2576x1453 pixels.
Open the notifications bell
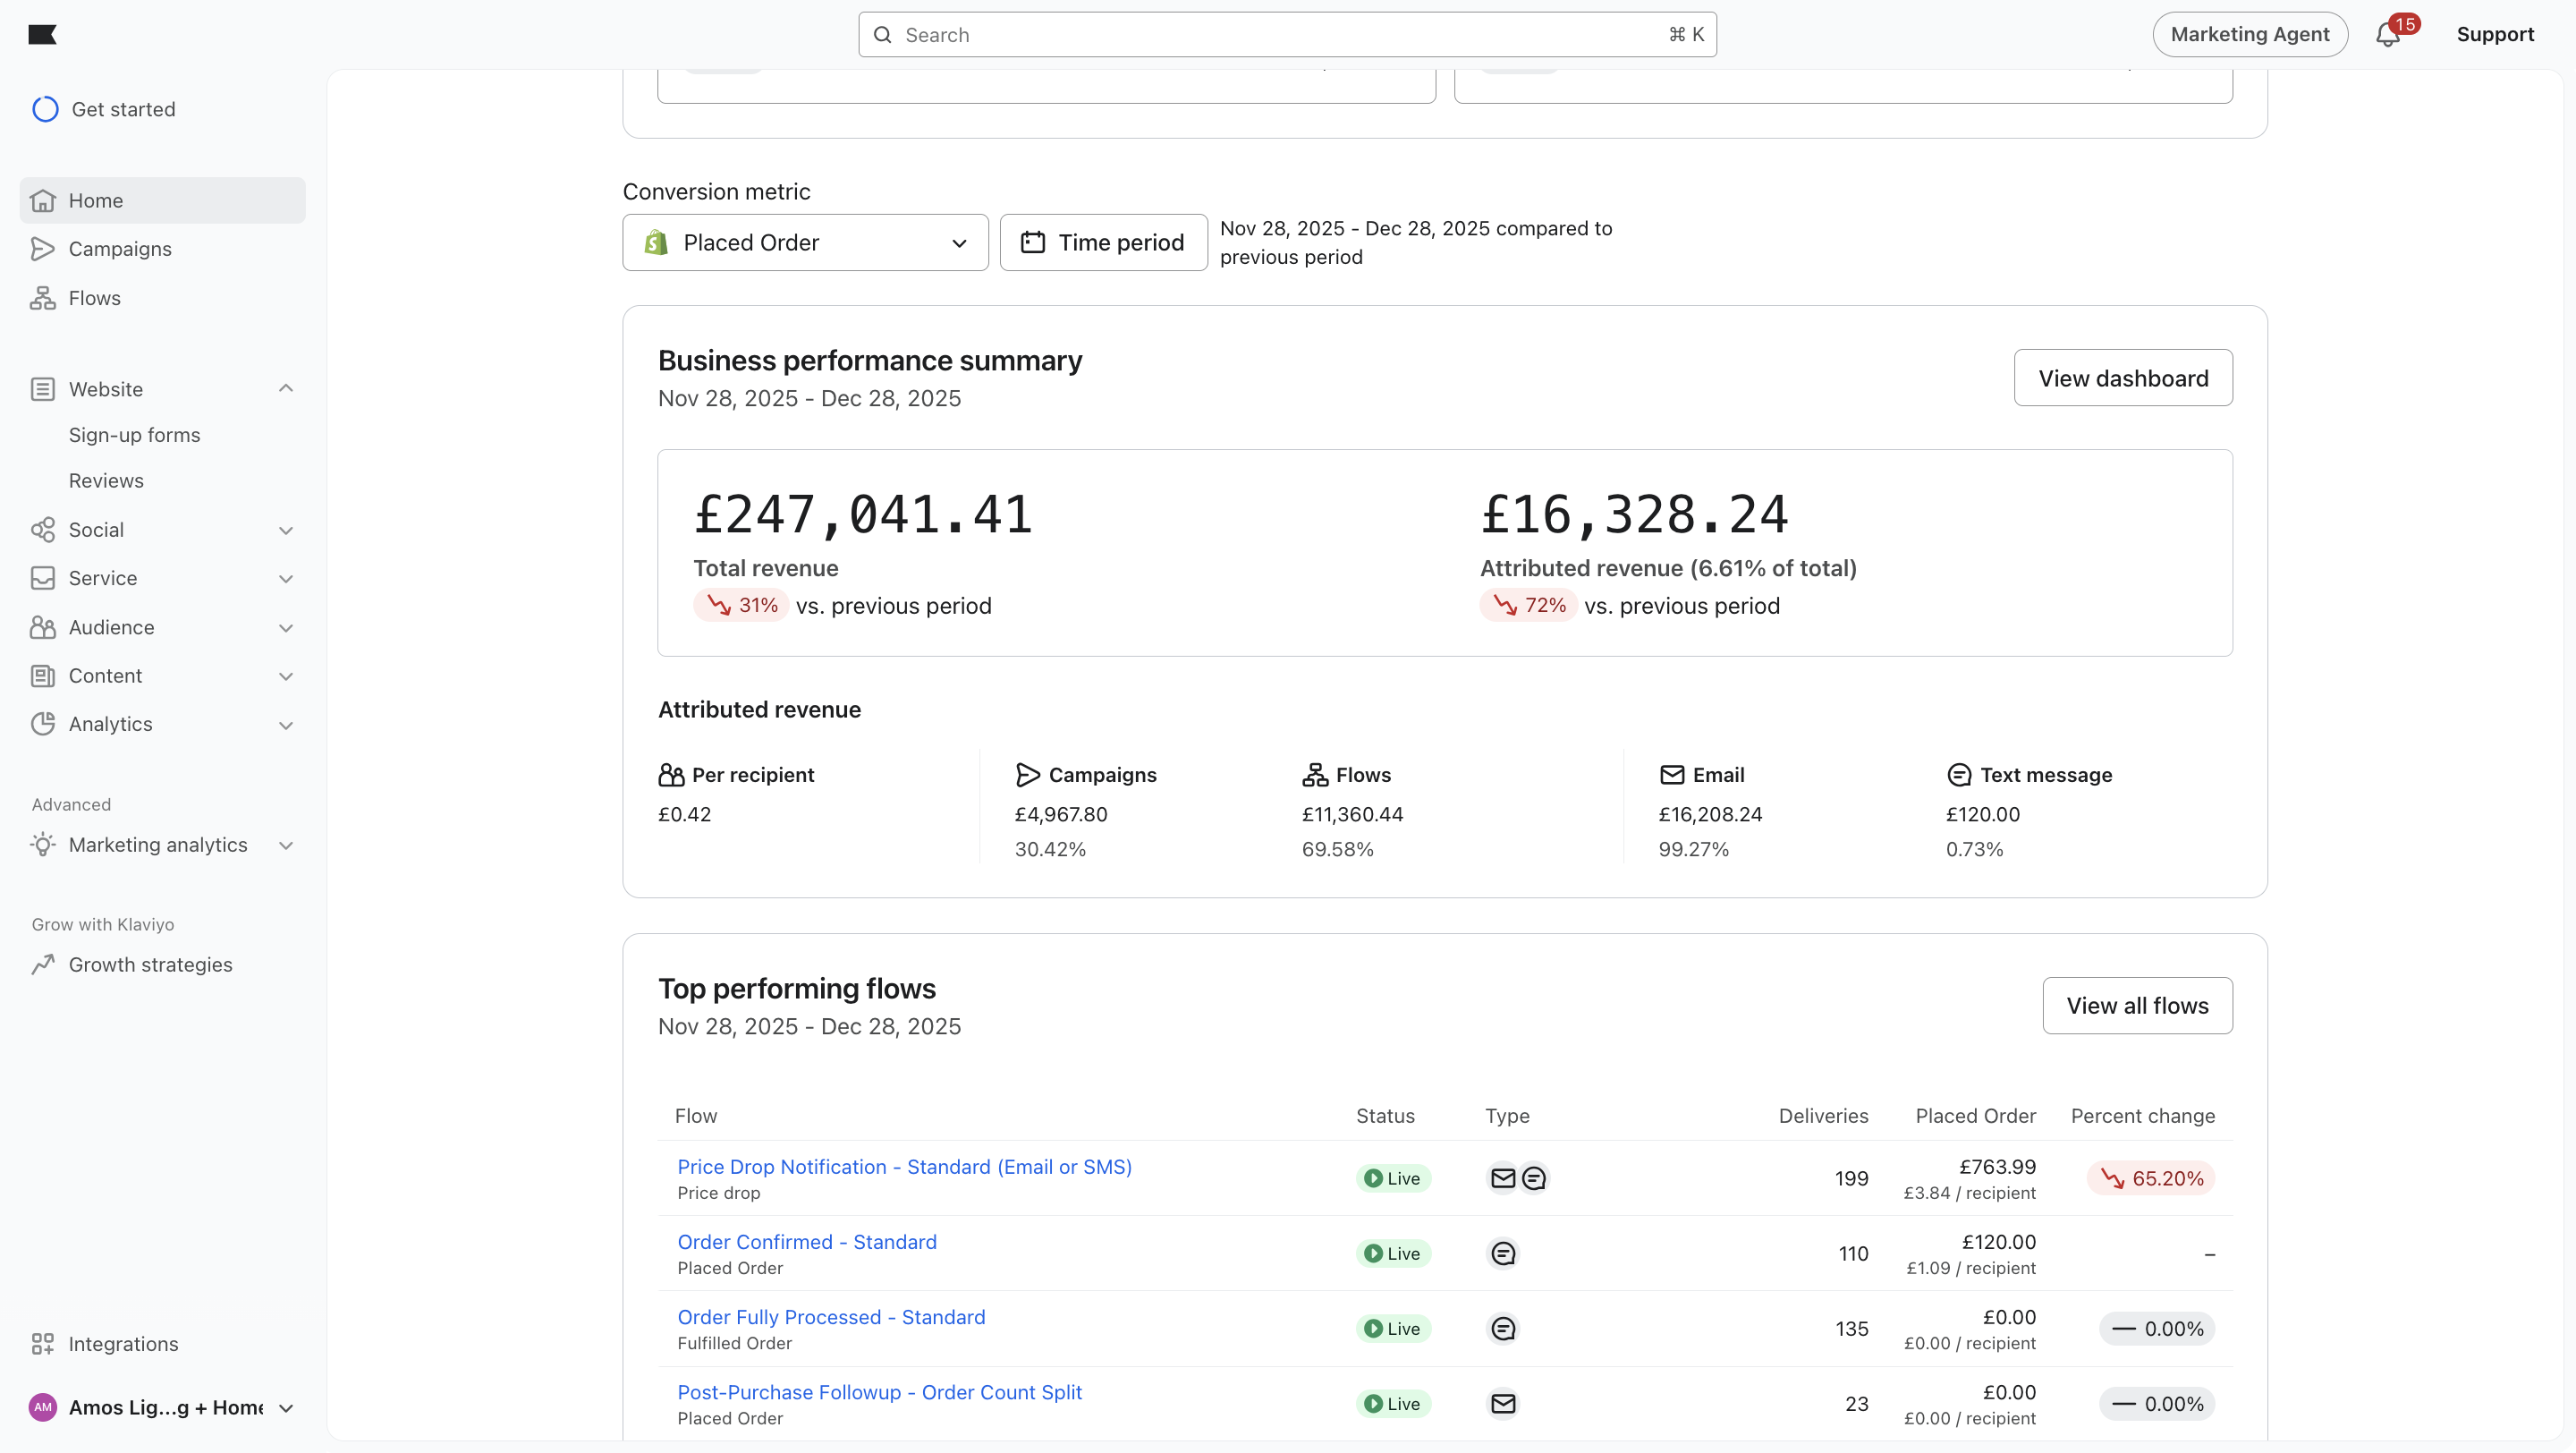point(2387,35)
